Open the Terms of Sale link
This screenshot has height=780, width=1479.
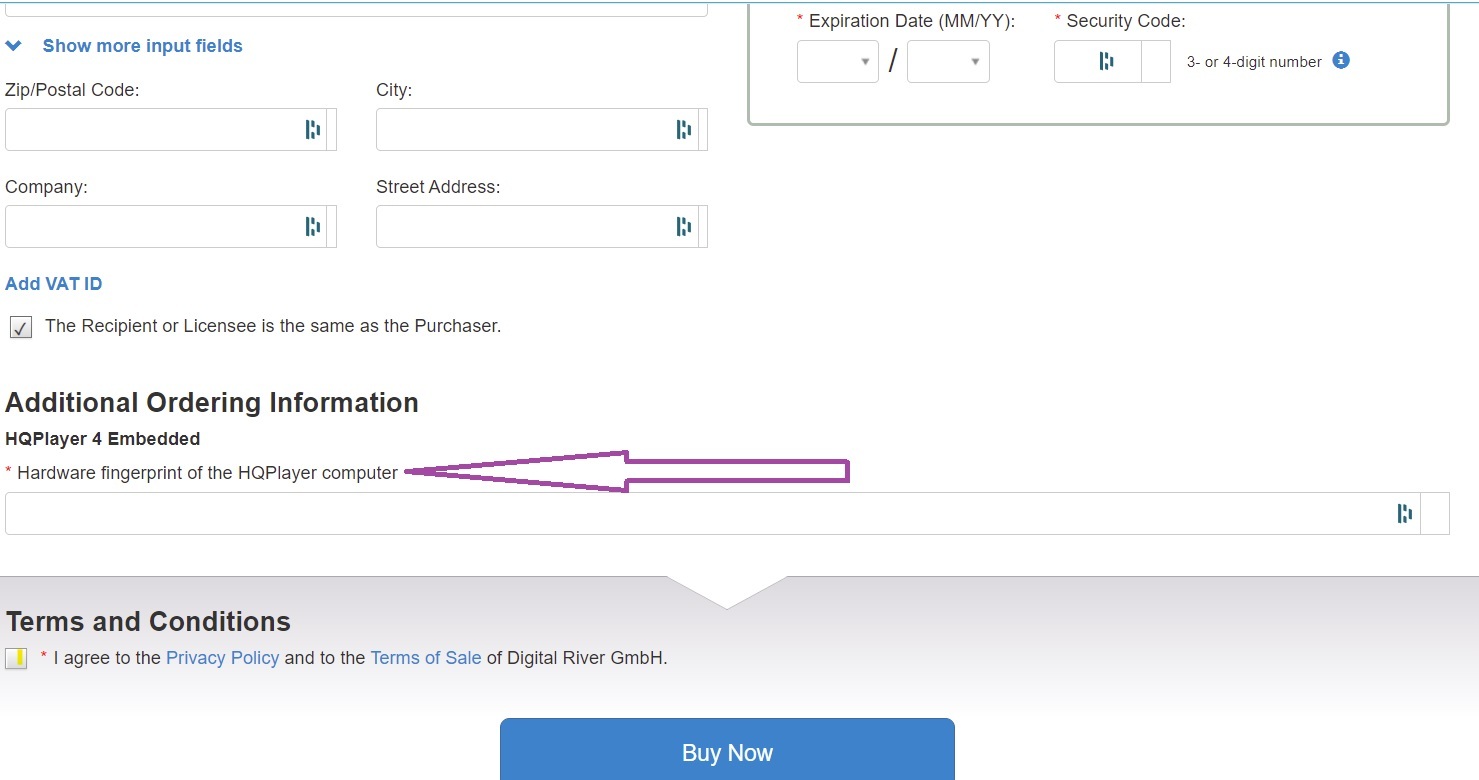click(x=426, y=658)
